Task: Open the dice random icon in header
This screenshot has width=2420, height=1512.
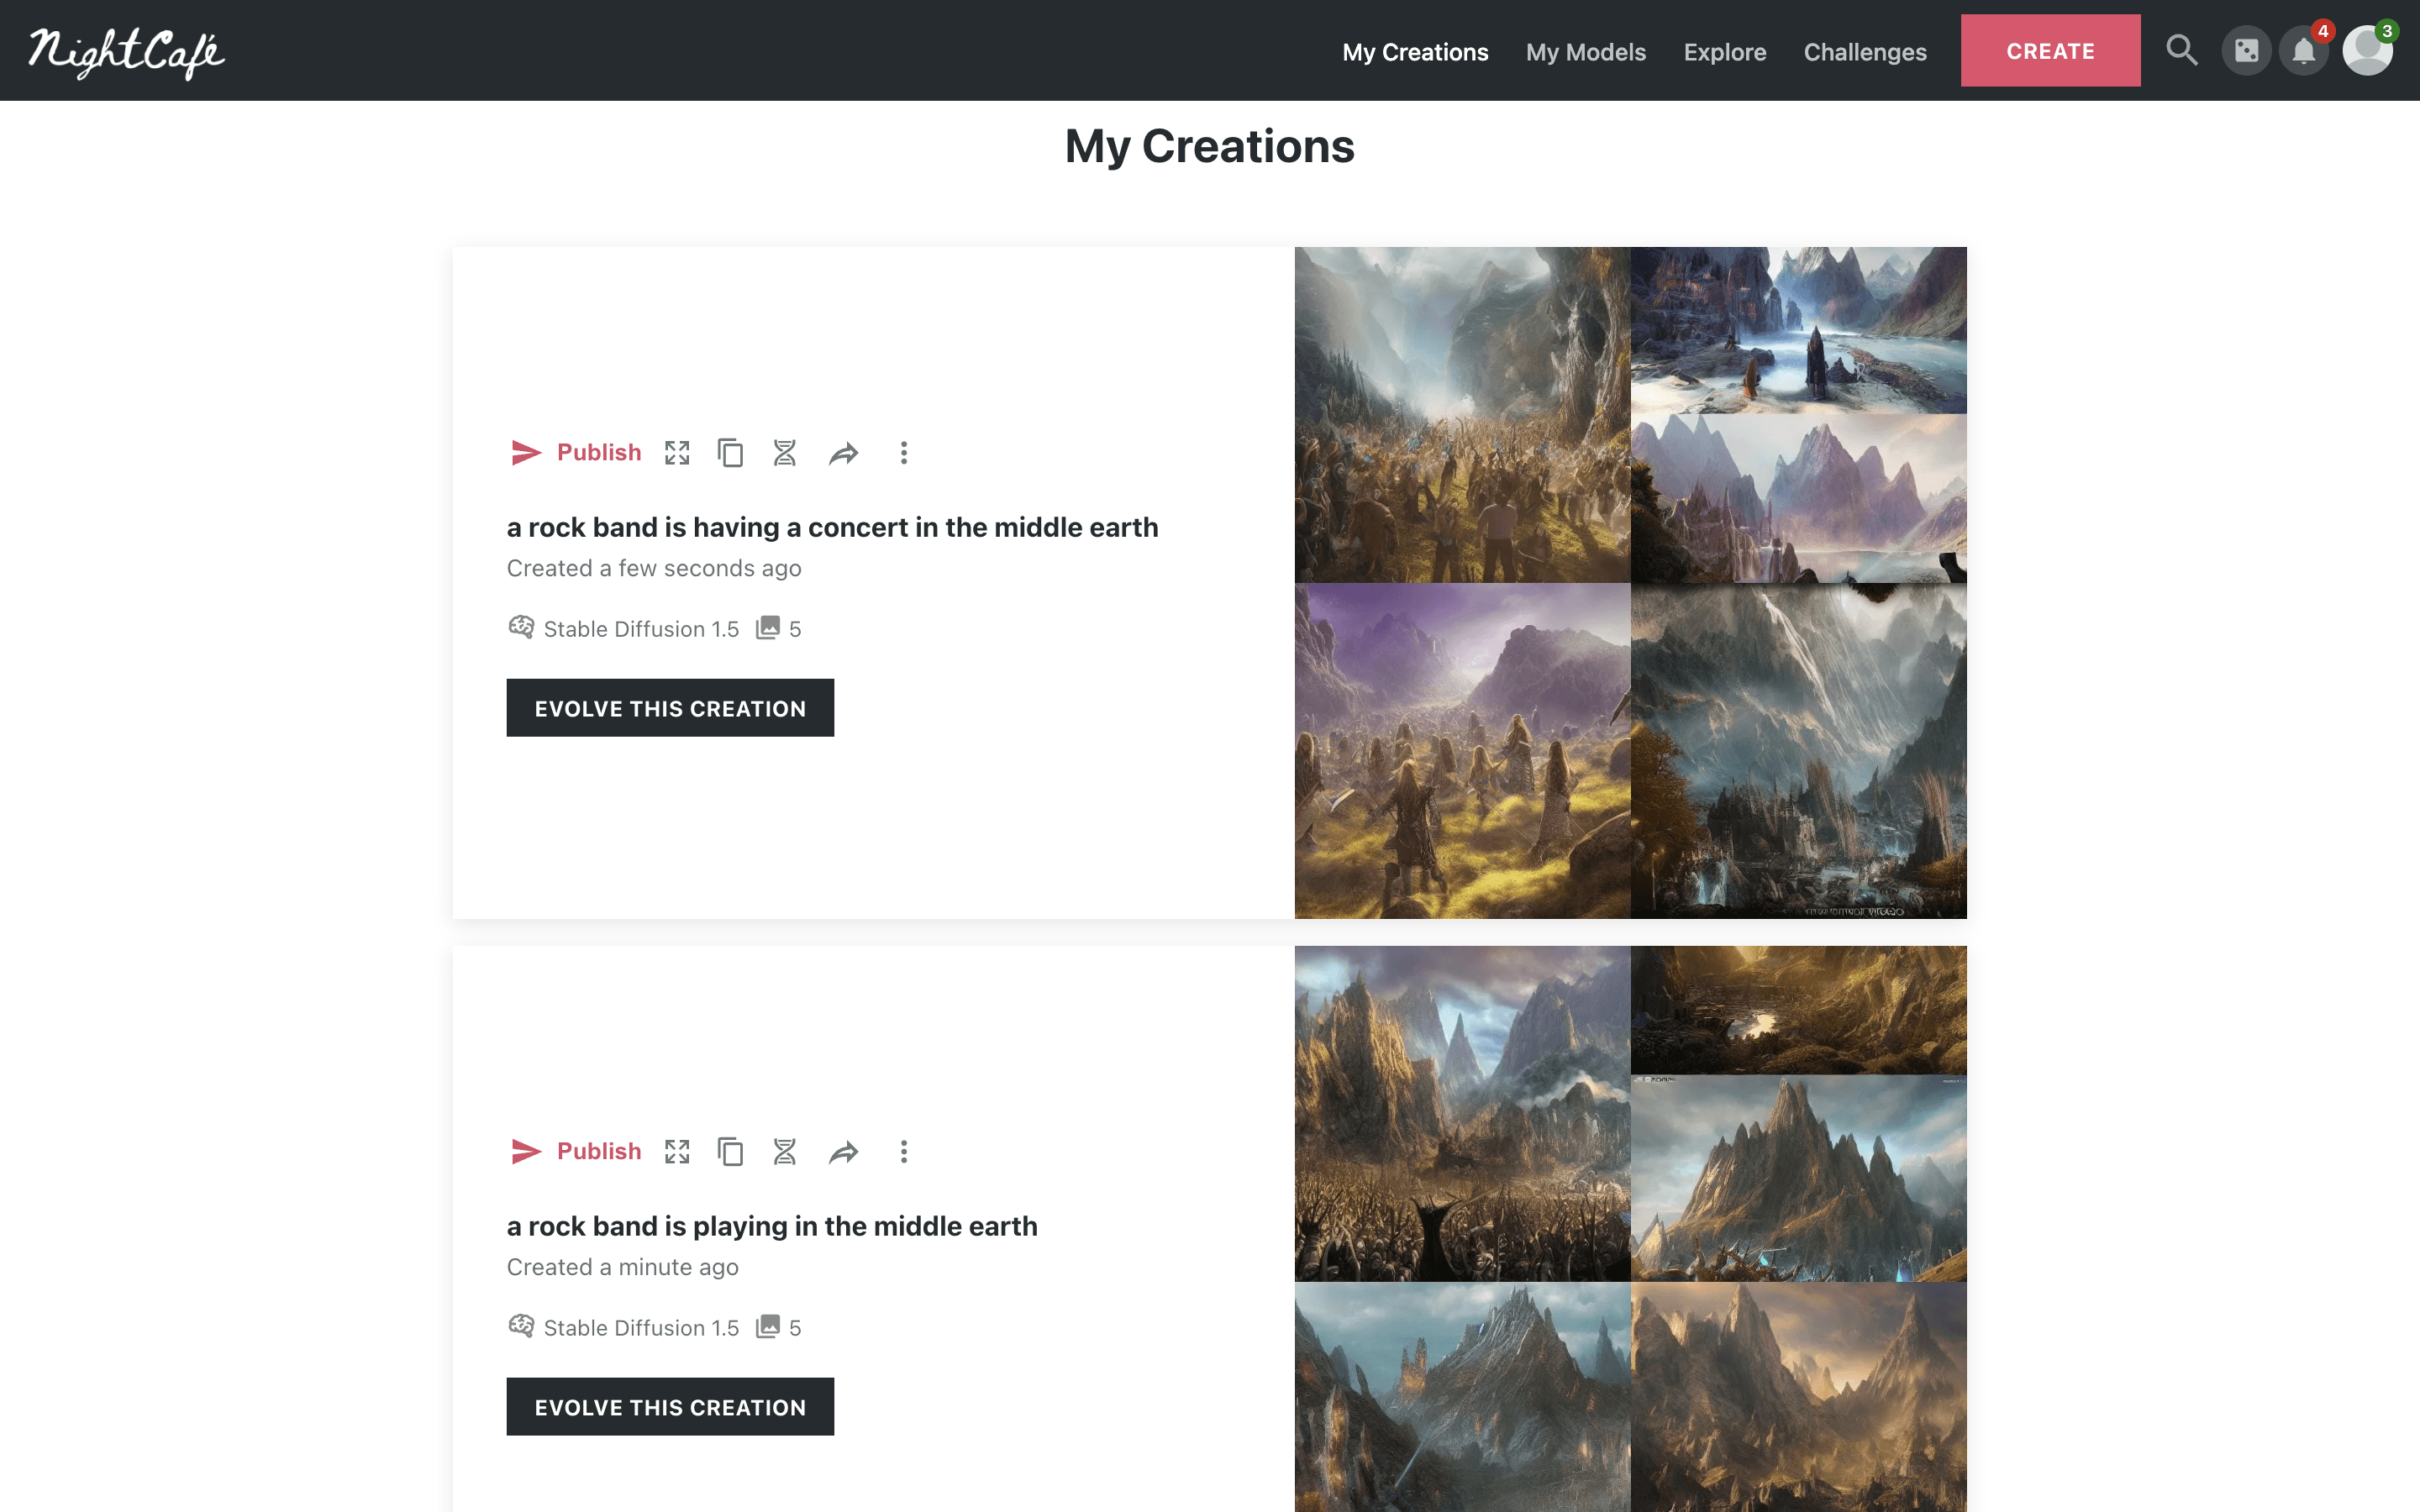Action: (x=2246, y=50)
